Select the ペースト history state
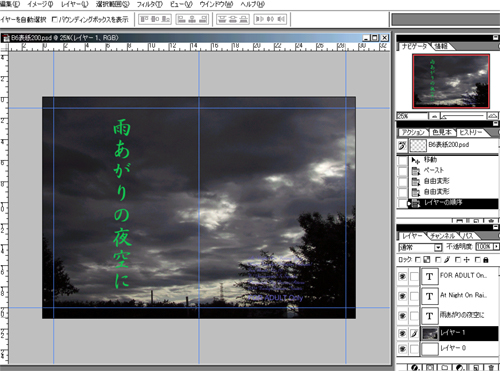The height and width of the screenshot is (371, 500). [453, 170]
